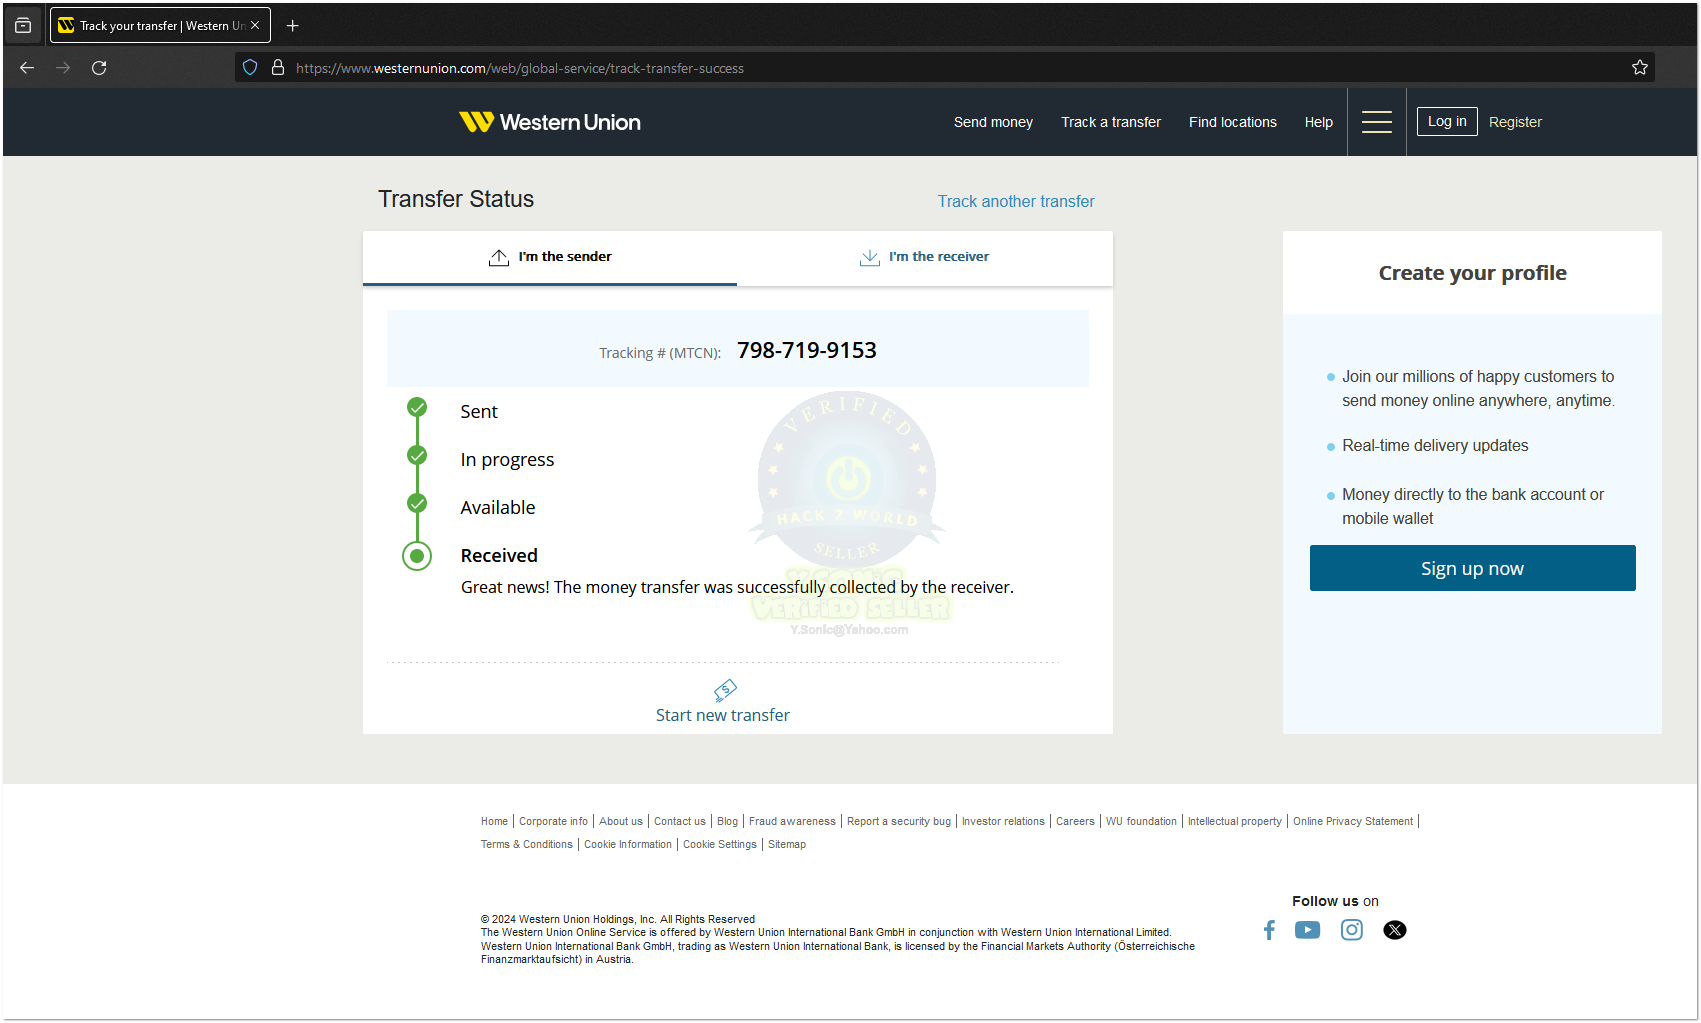
Task: Open Western Union X (Twitter) page
Action: [1395, 930]
